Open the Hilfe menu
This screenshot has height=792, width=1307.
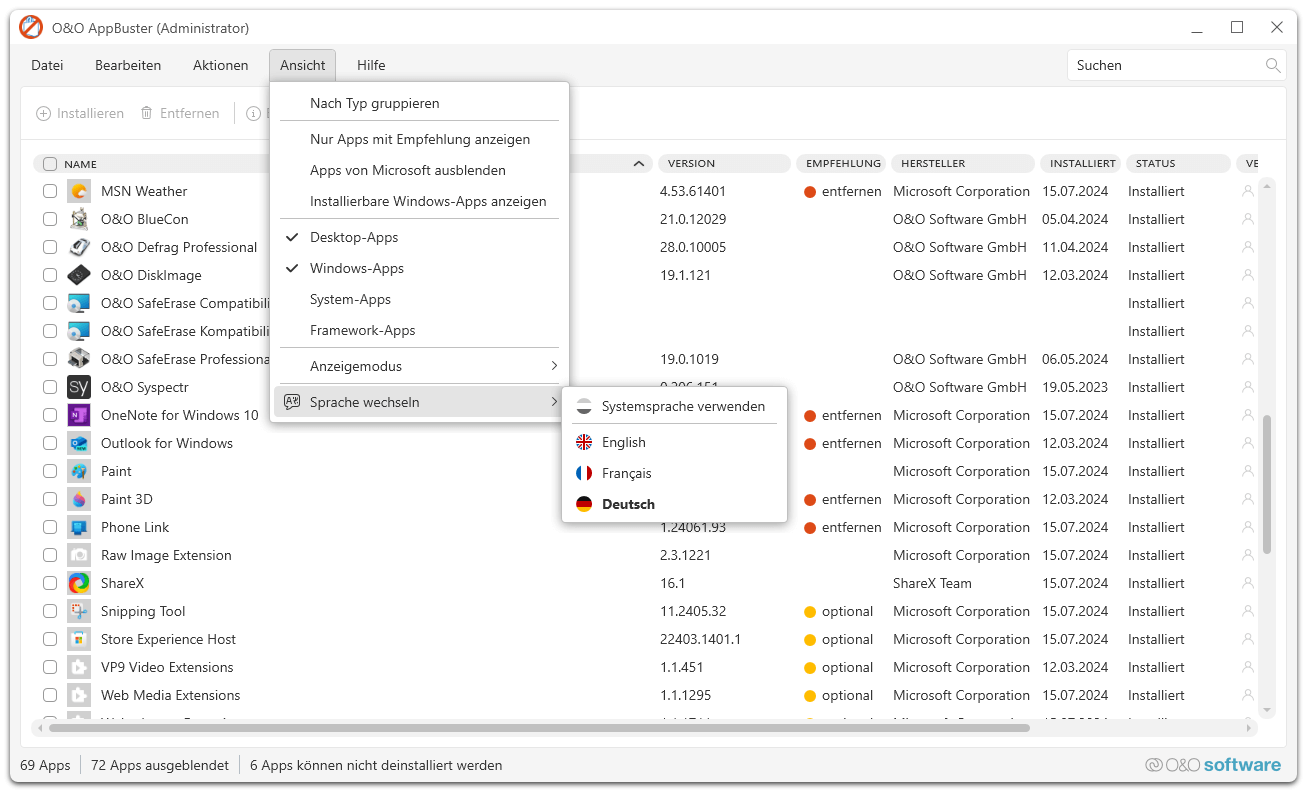371,65
